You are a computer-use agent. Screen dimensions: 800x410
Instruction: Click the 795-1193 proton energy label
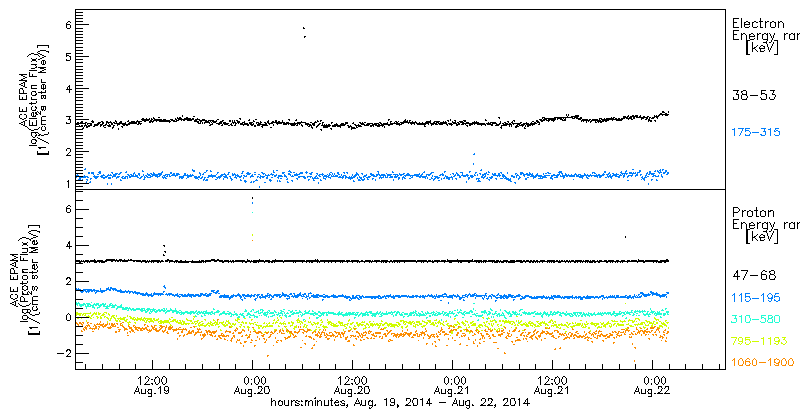[760, 341]
